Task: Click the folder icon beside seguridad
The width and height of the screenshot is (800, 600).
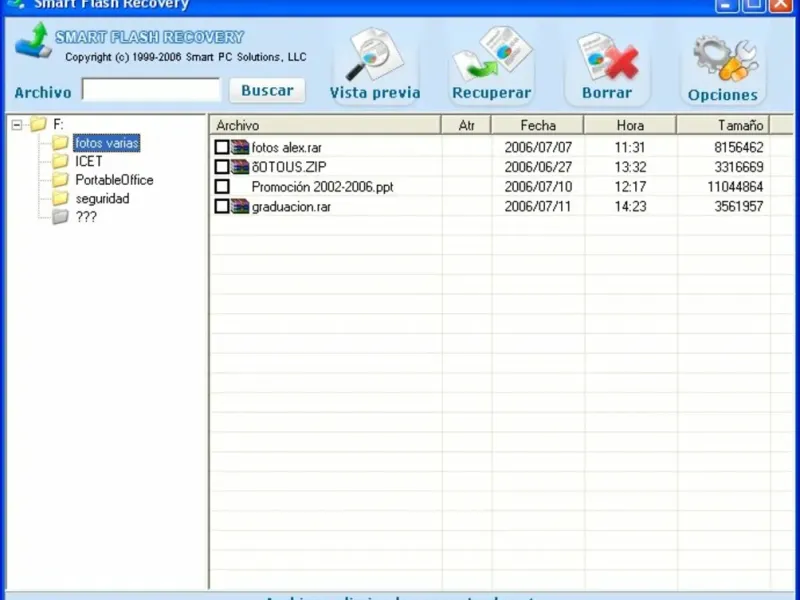Action: tap(60, 198)
